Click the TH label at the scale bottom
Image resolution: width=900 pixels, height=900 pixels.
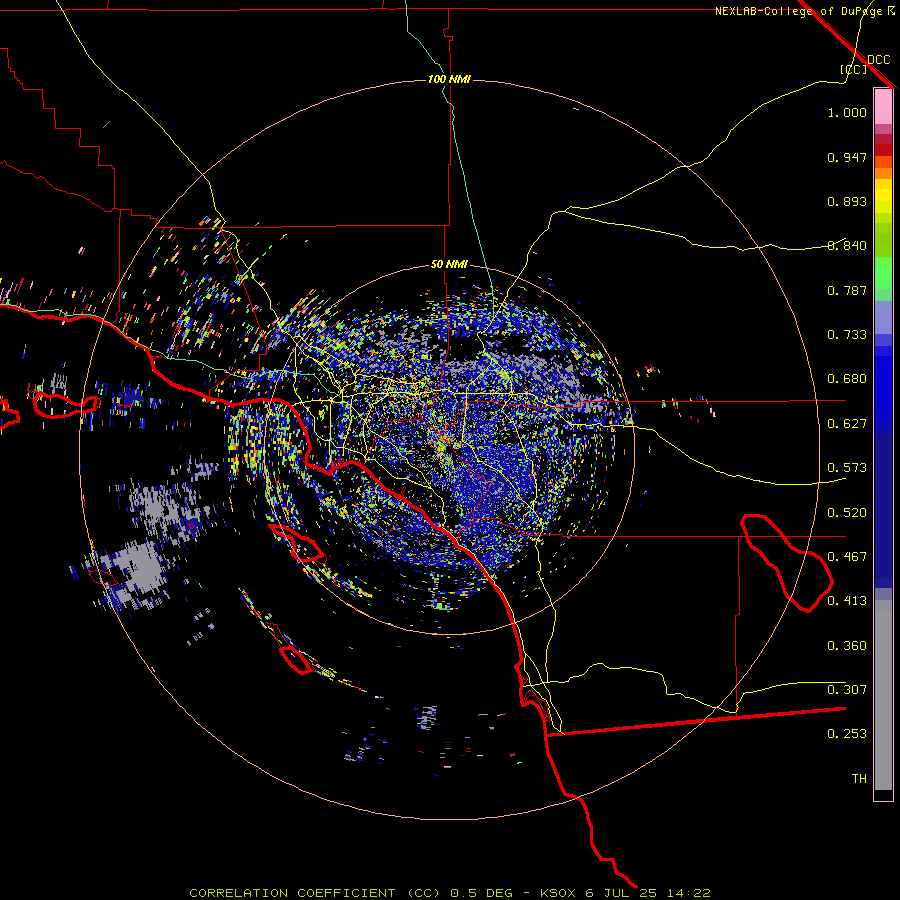tap(859, 779)
